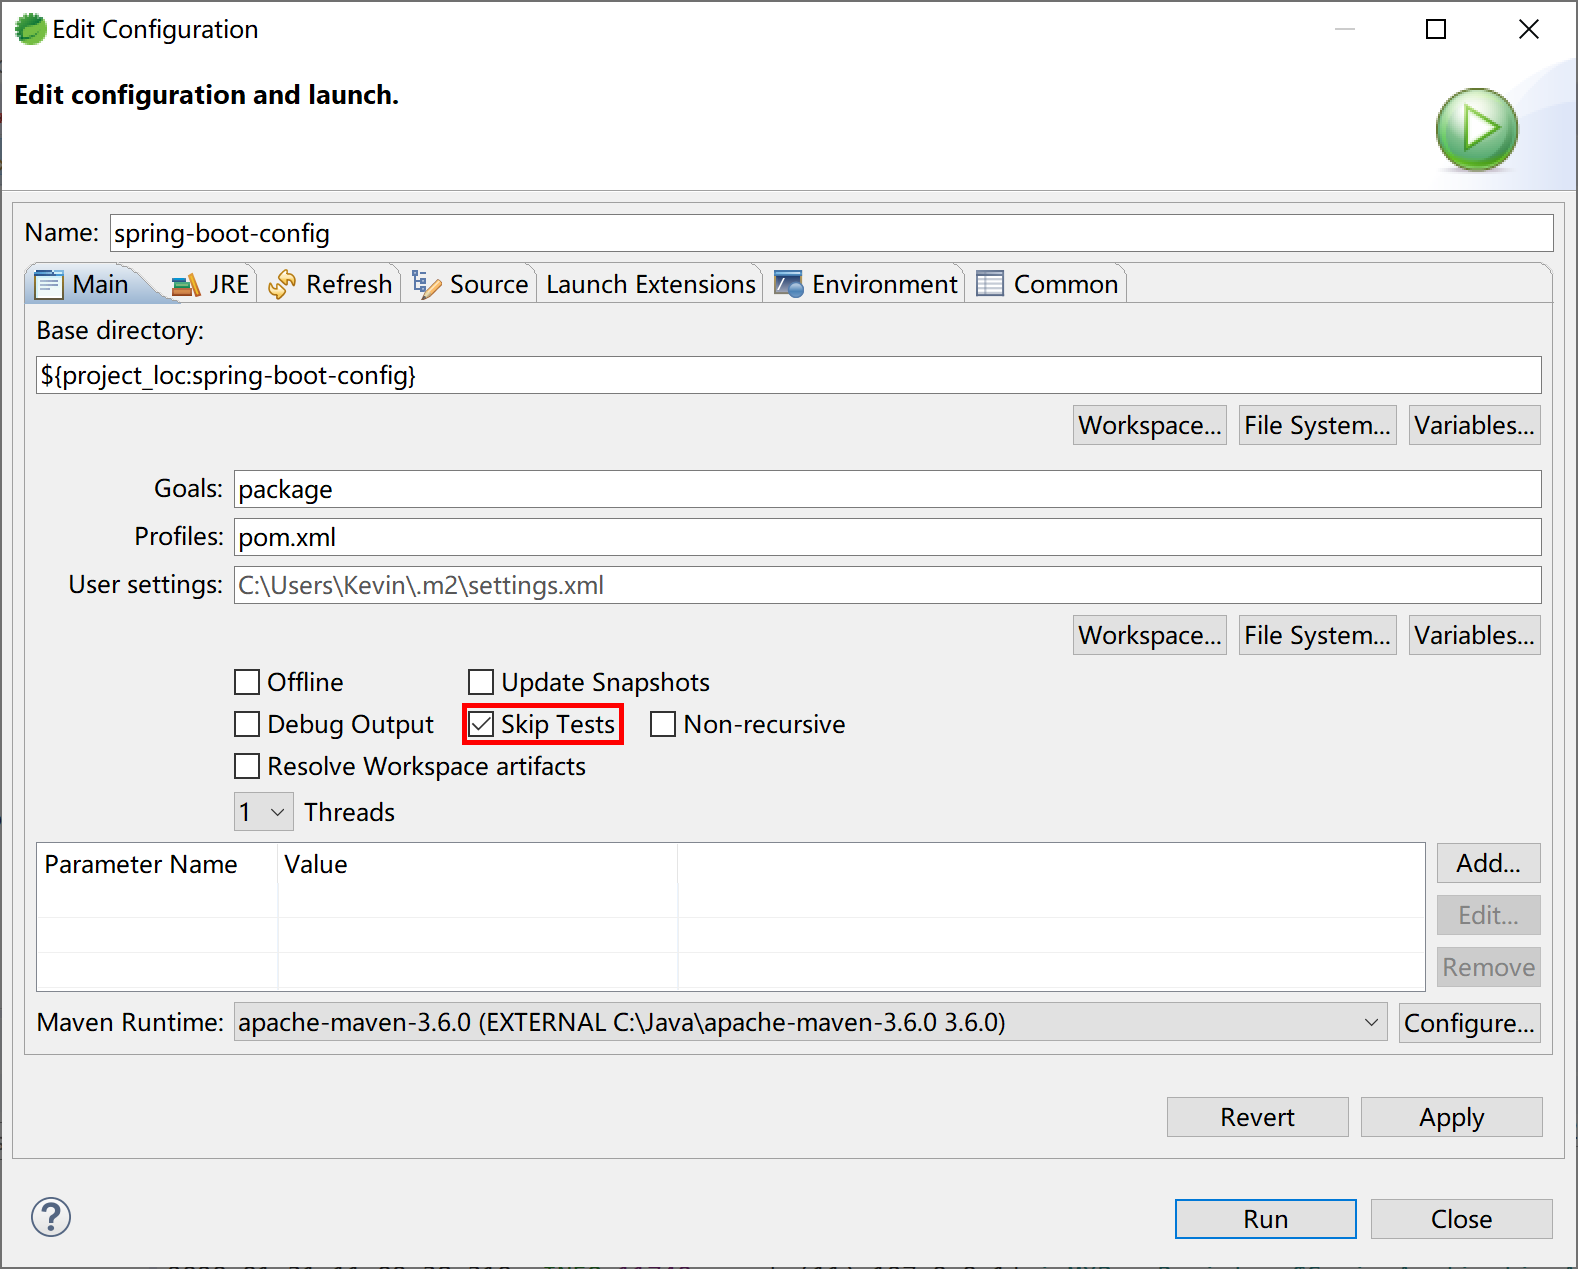
Task: Switch to the Refresh tab
Action: [x=332, y=285]
